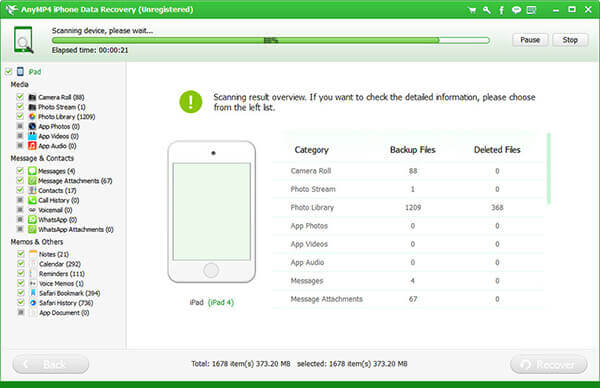Click the Safari Bookmark icon
The width and height of the screenshot is (600, 388).
pyautogui.click(x=33, y=293)
